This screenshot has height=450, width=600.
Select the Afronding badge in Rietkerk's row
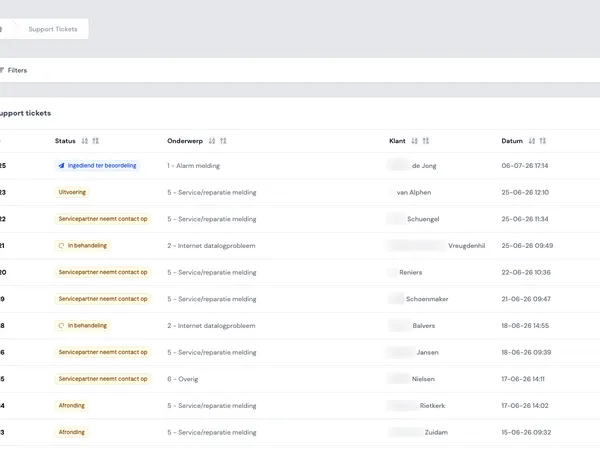pos(72,405)
